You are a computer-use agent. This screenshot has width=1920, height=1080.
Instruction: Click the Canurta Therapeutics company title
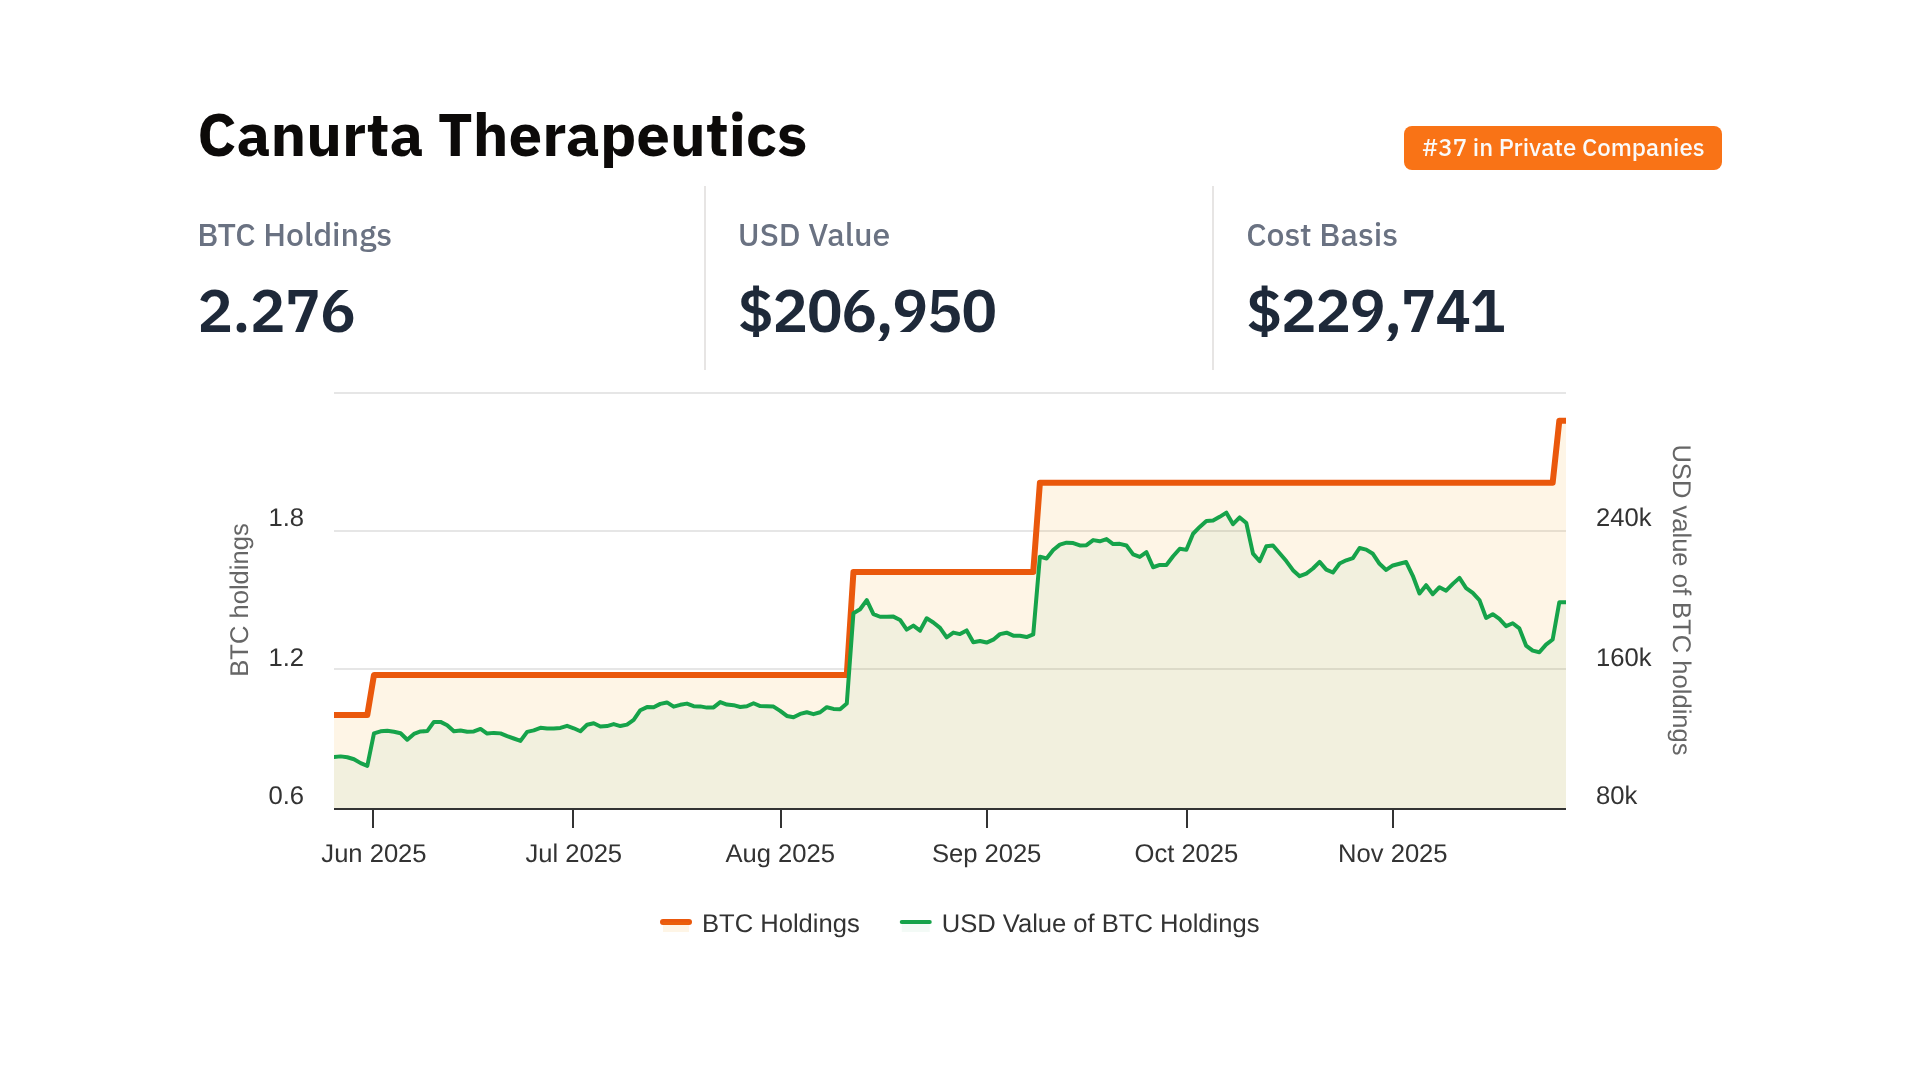click(x=502, y=136)
